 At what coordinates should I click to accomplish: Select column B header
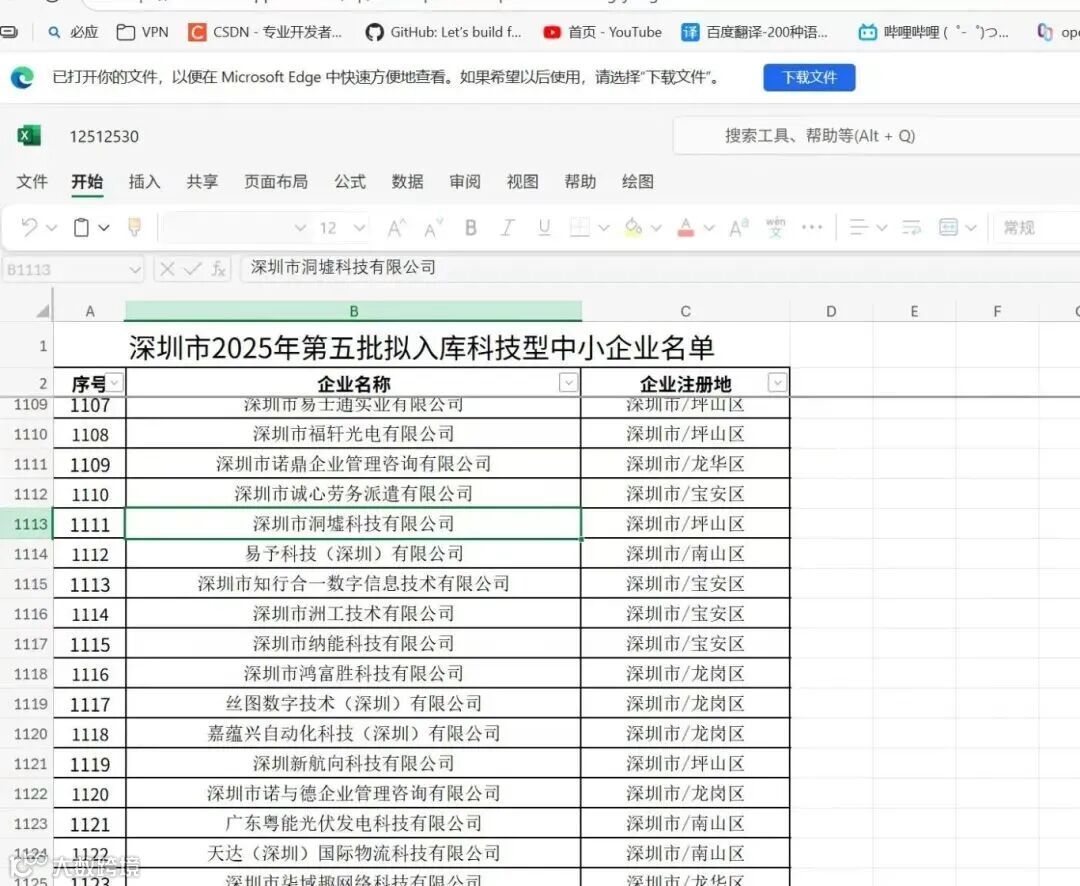353,311
